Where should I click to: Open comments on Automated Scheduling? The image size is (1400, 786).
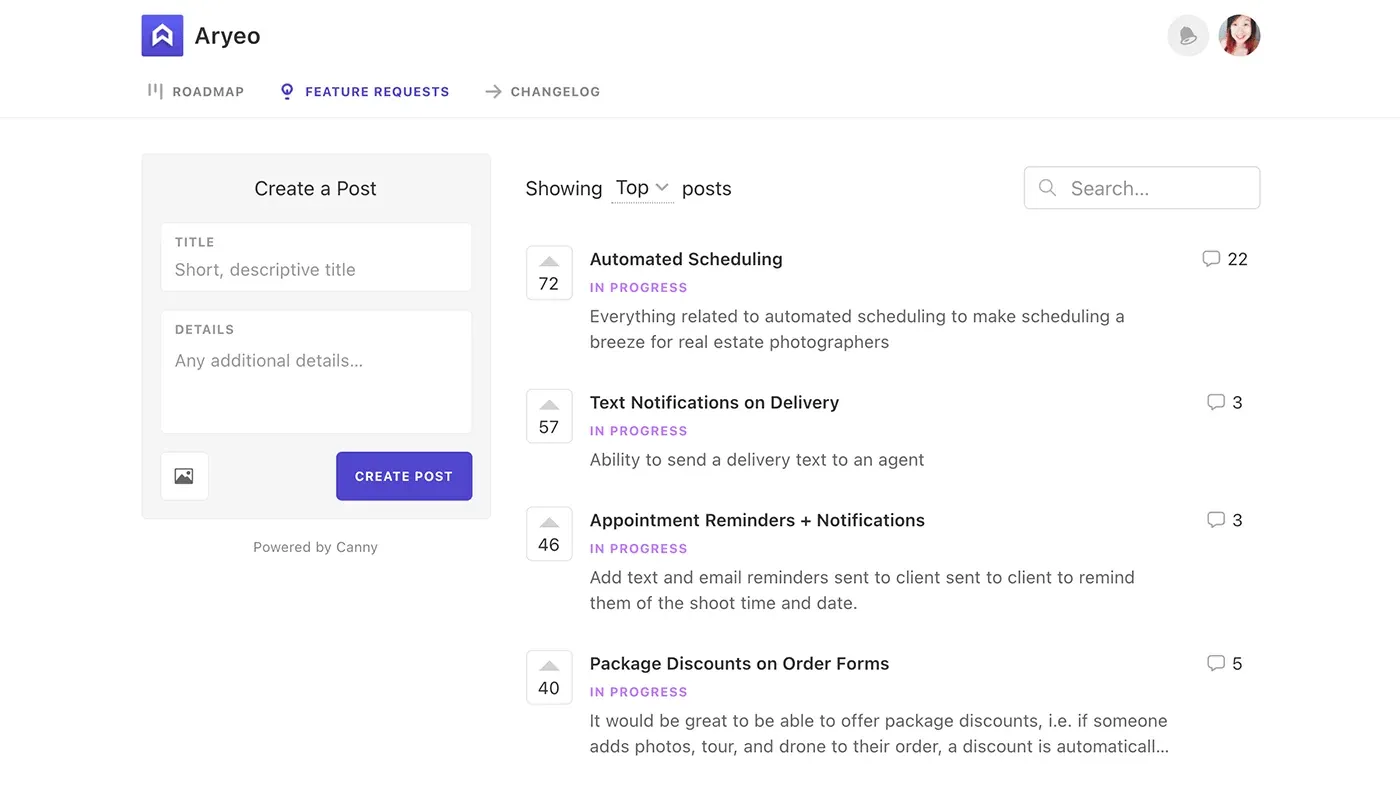coord(1224,259)
